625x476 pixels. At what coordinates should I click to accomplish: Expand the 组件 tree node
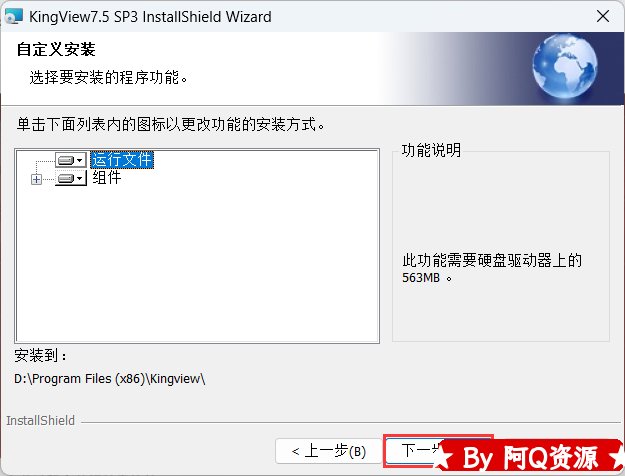(36, 179)
